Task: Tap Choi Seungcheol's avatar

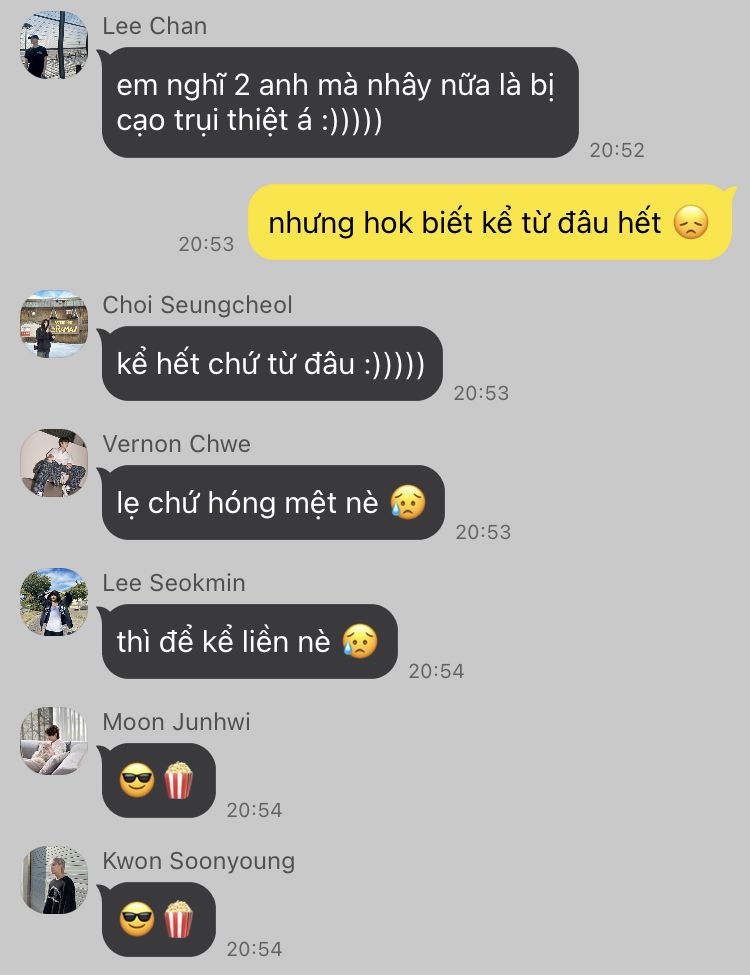Action: pos(54,323)
